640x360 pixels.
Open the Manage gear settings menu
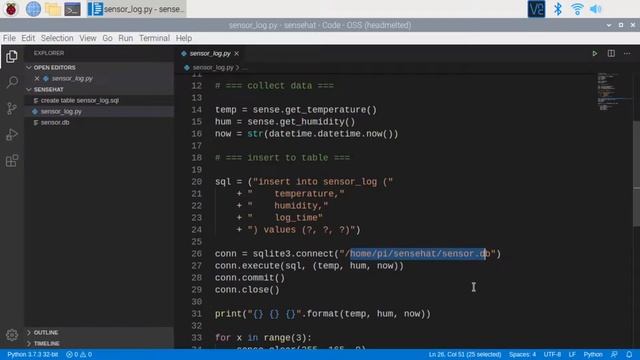tap(12, 335)
